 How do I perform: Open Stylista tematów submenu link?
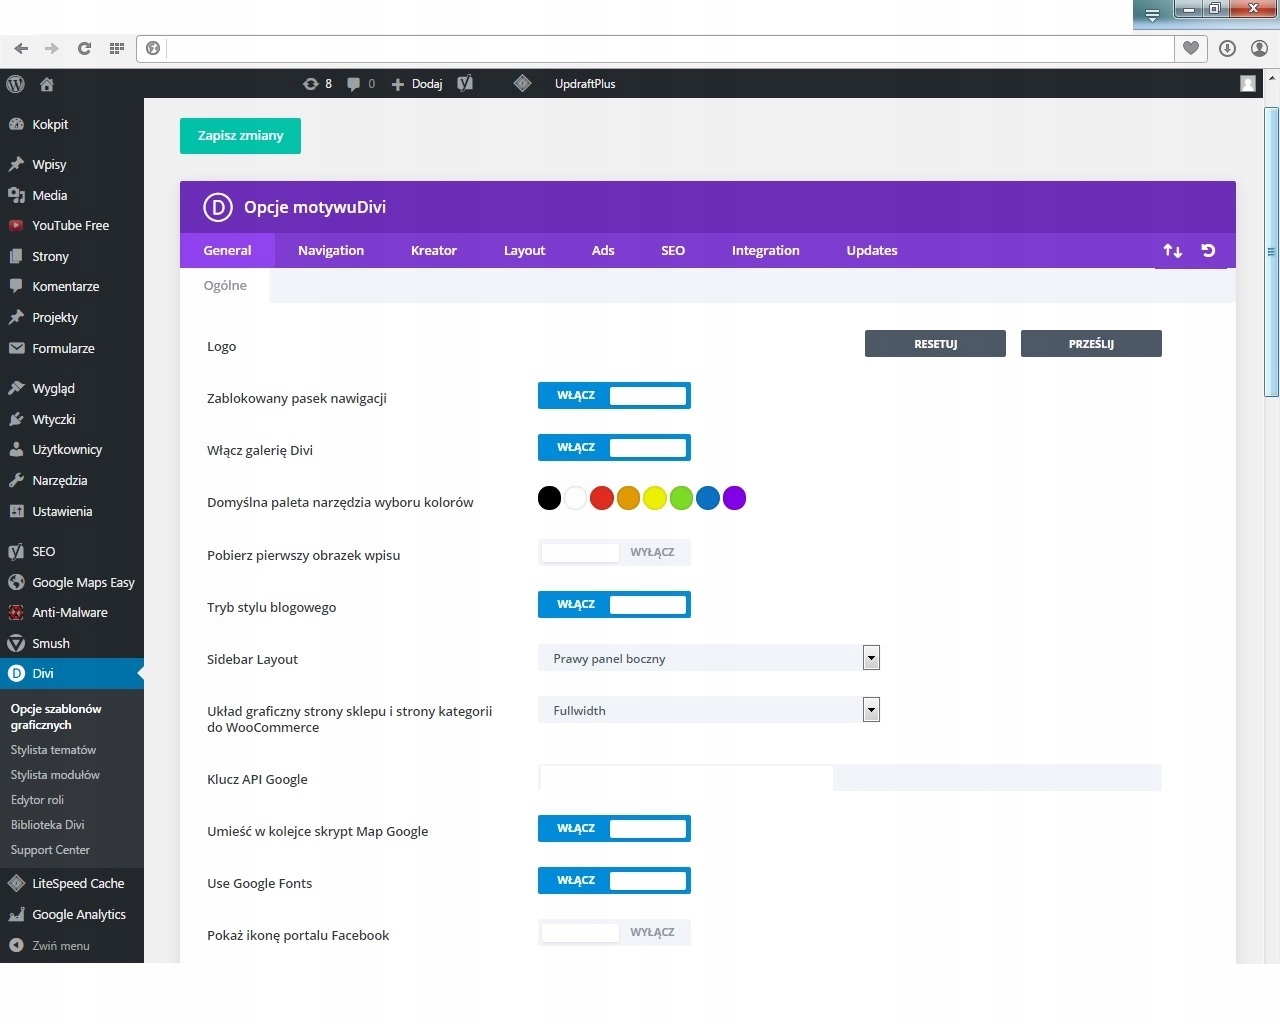pos(54,750)
